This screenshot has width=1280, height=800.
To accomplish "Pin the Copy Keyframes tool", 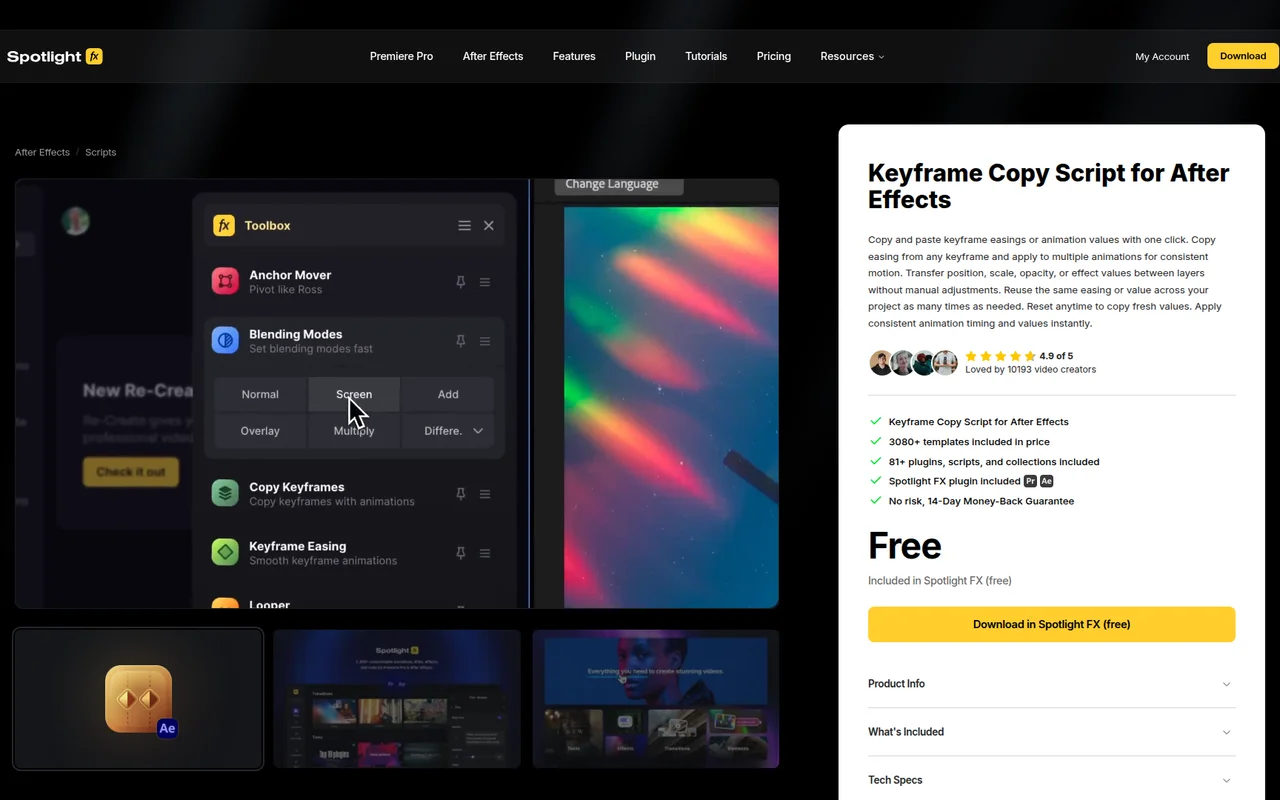I will 460,493.
